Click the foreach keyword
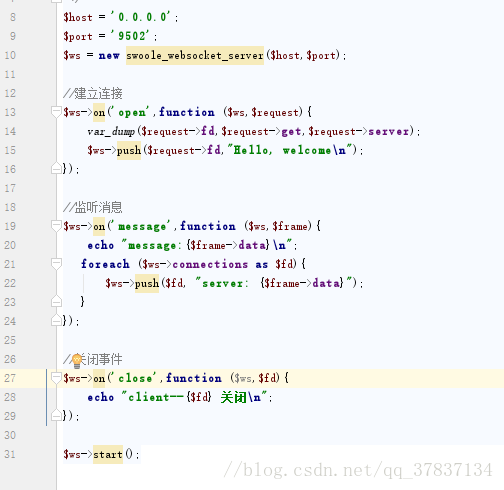This screenshot has height=490, width=504. (105, 264)
